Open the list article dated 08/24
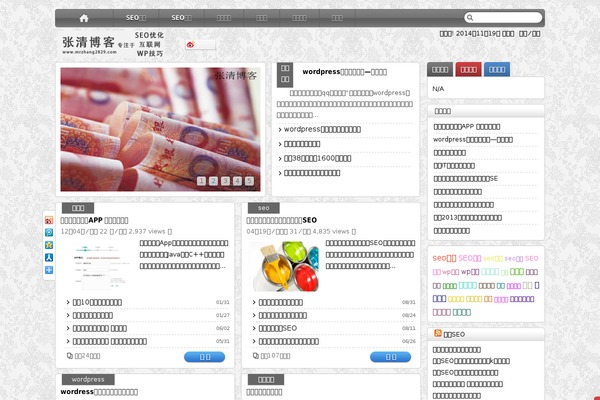 (x=282, y=315)
